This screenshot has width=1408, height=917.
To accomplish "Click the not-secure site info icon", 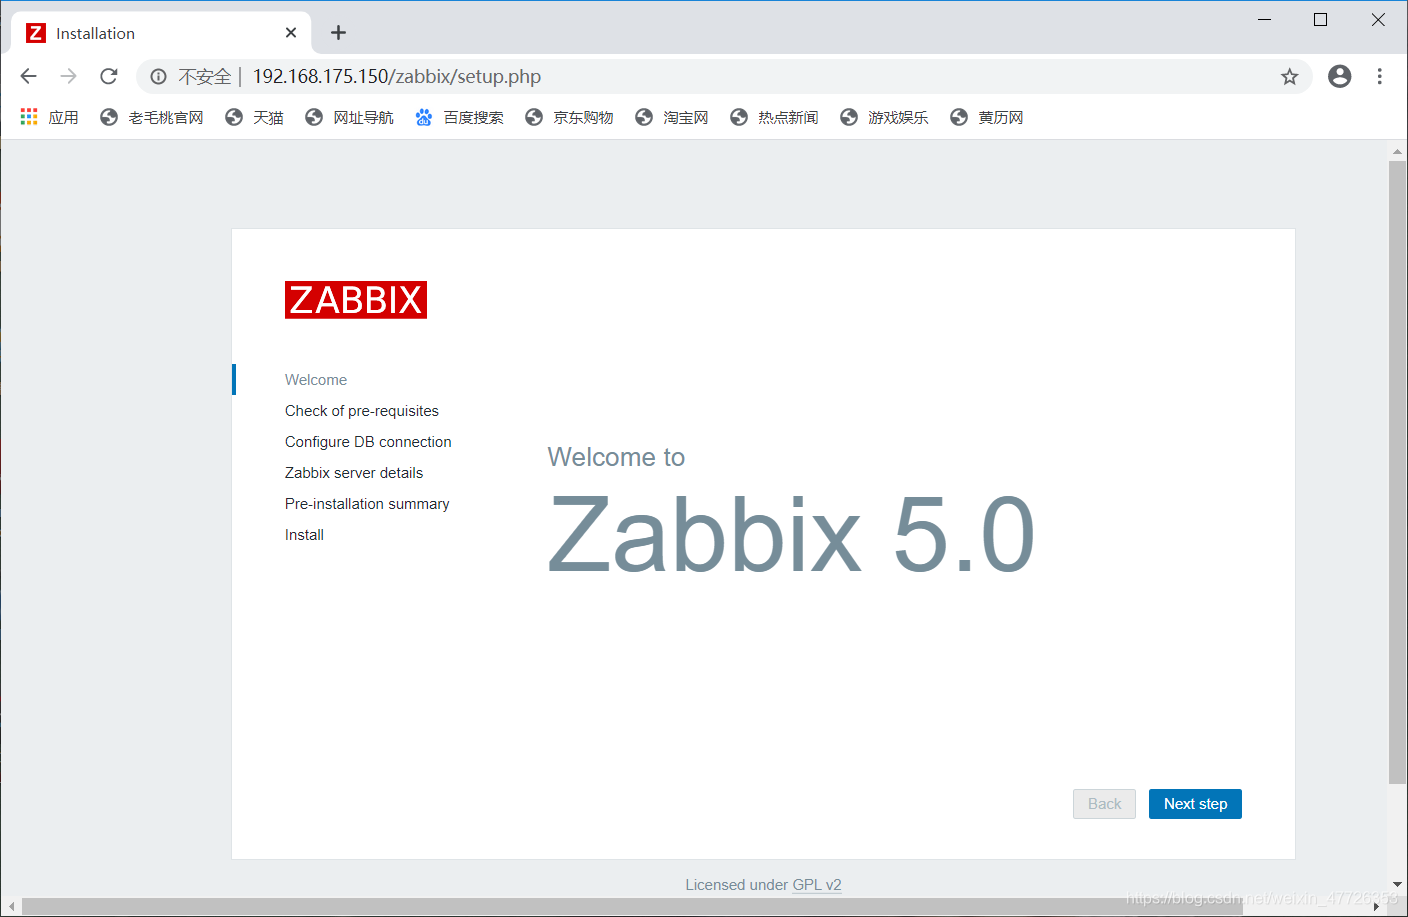I will coord(158,77).
